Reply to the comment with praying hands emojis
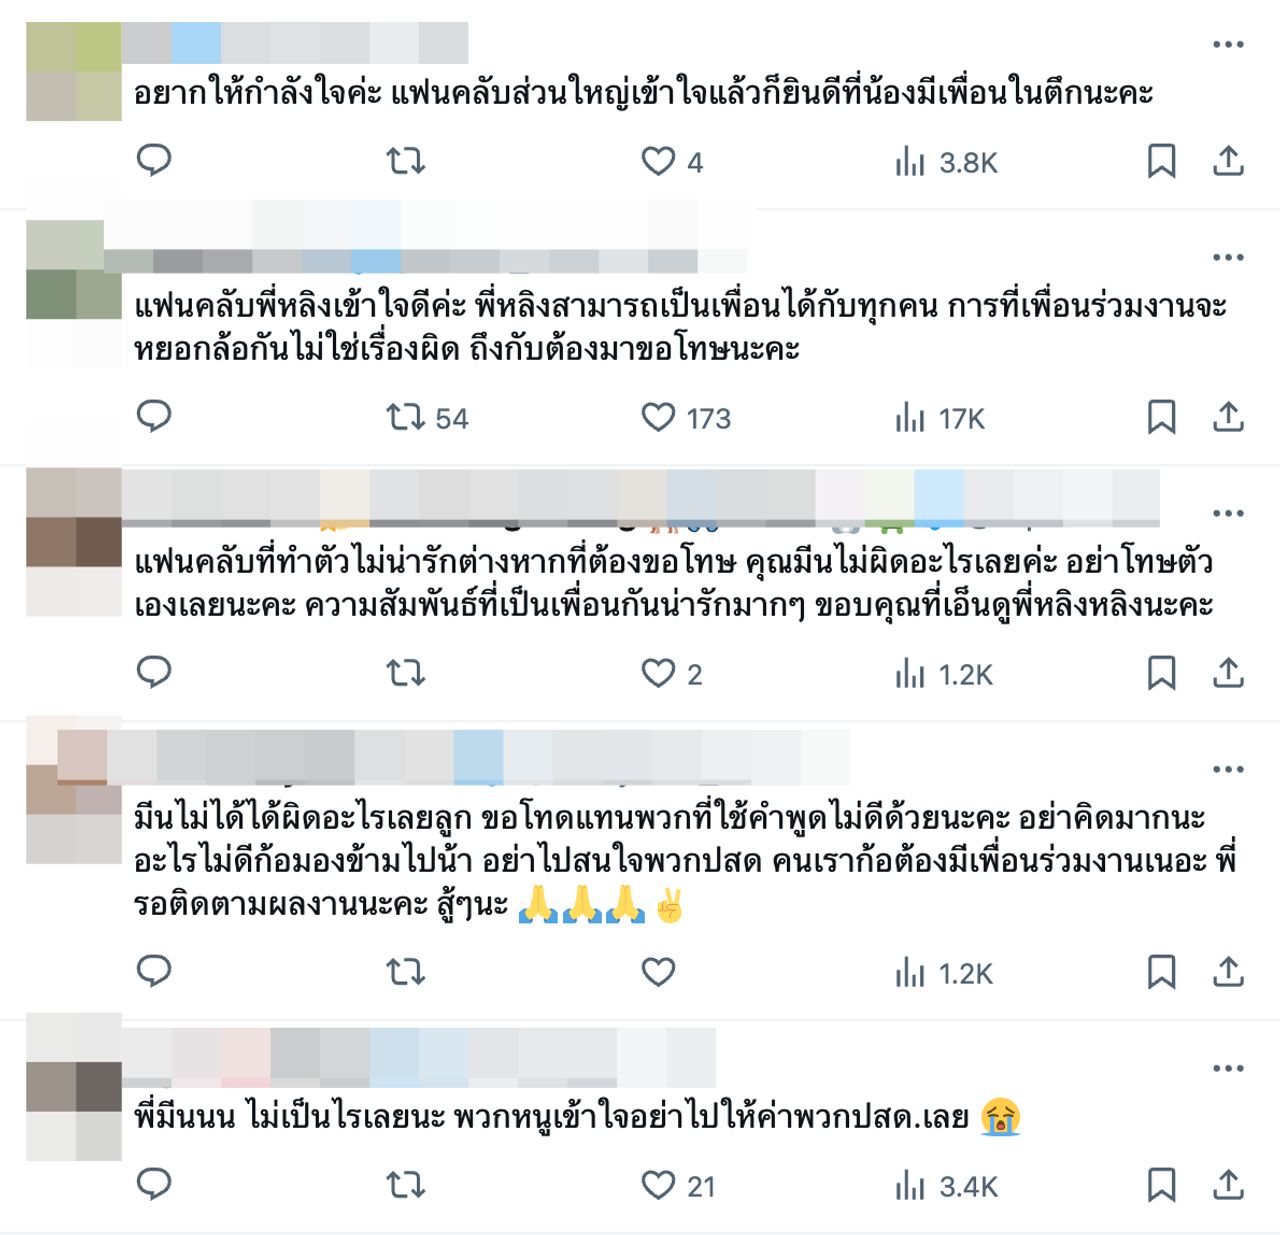The height and width of the screenshot is (1235, 1280). pos(154,971)
